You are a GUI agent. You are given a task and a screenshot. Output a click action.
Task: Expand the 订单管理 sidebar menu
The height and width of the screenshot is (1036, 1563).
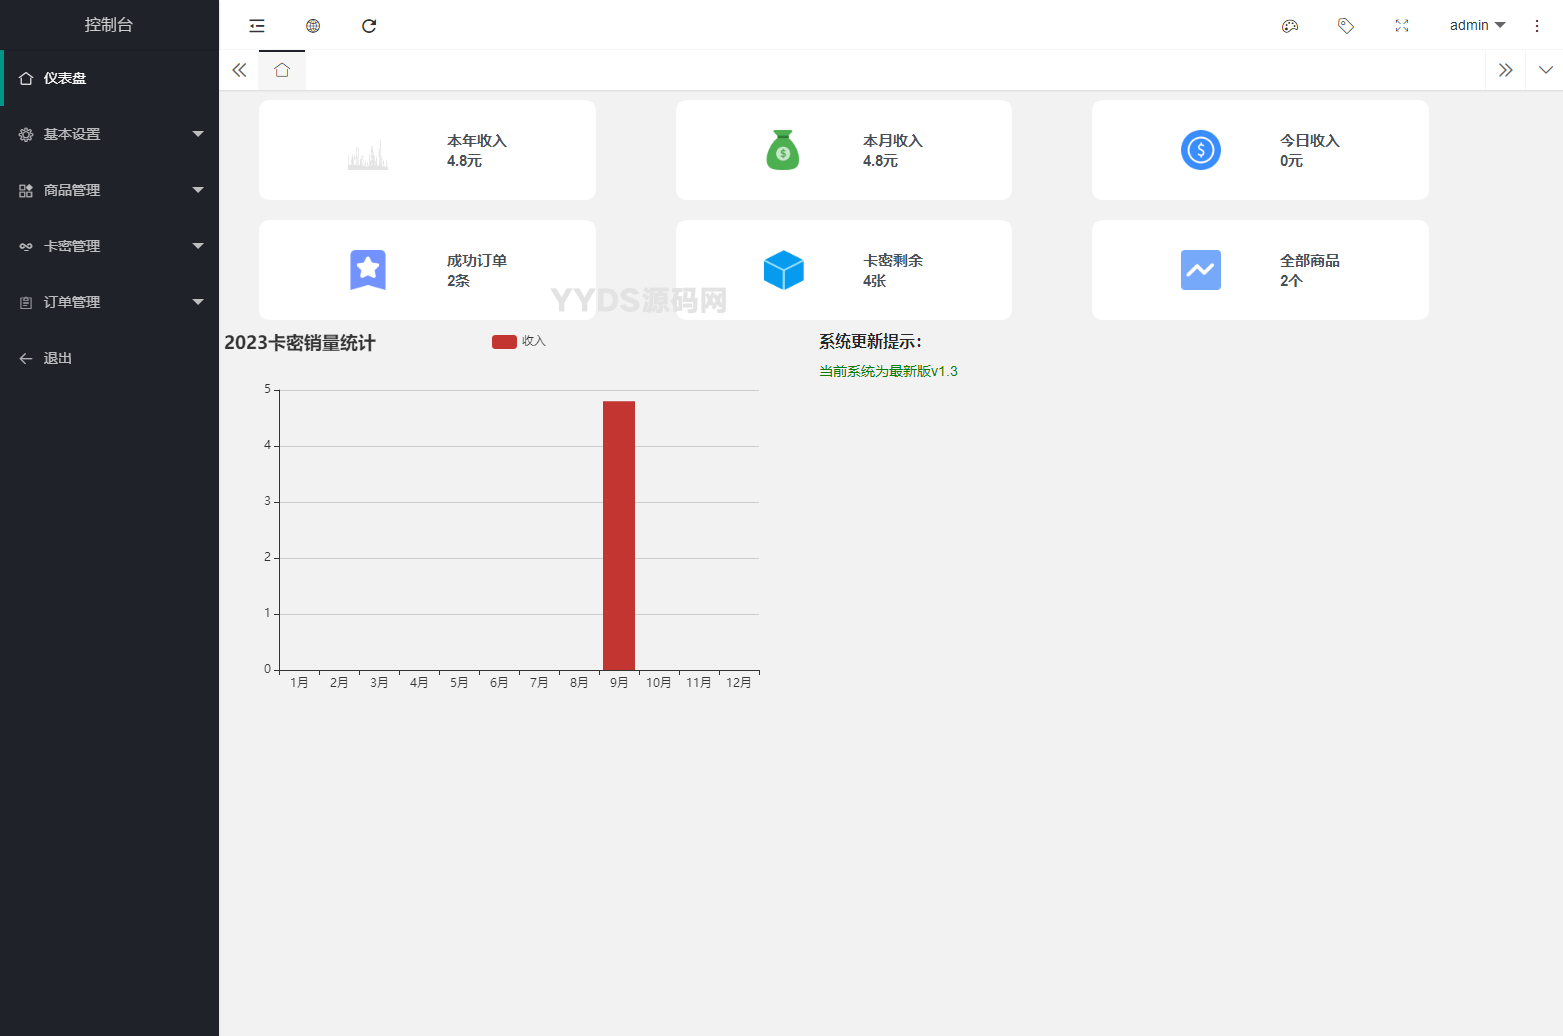pos(109,302)
